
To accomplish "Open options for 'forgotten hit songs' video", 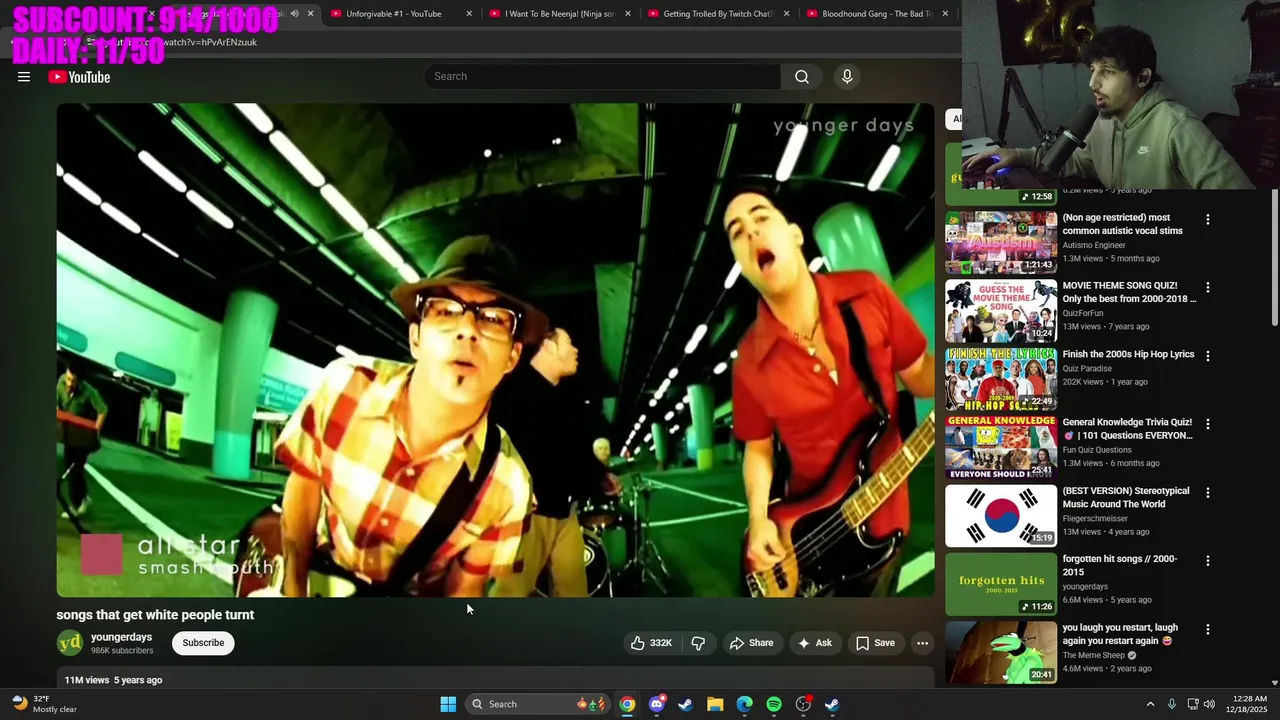I will pos(1207,560).
